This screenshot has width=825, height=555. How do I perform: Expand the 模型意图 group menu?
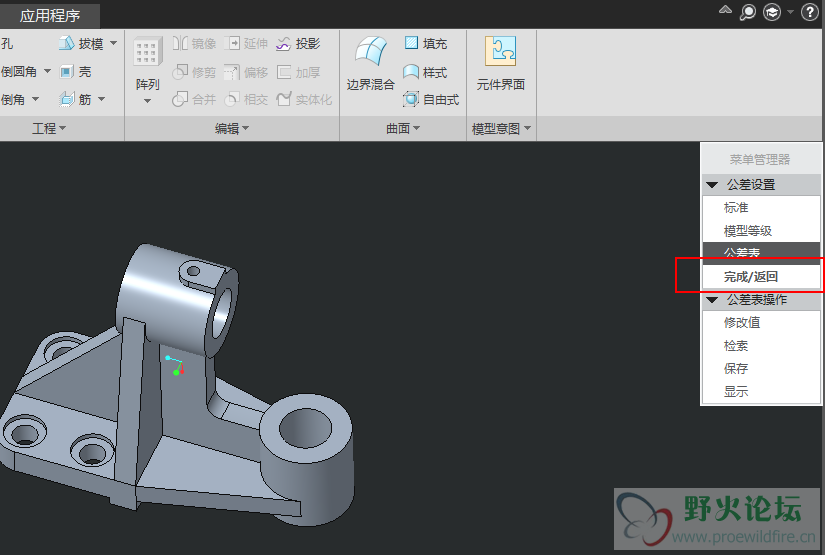pos(501,128)
